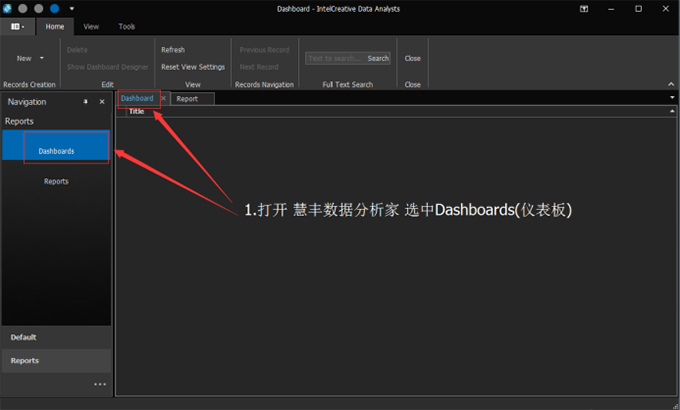This screenshot has height=410, width=680.
Task: Expand the New button dropdown arrow
Action: (42, 58)
